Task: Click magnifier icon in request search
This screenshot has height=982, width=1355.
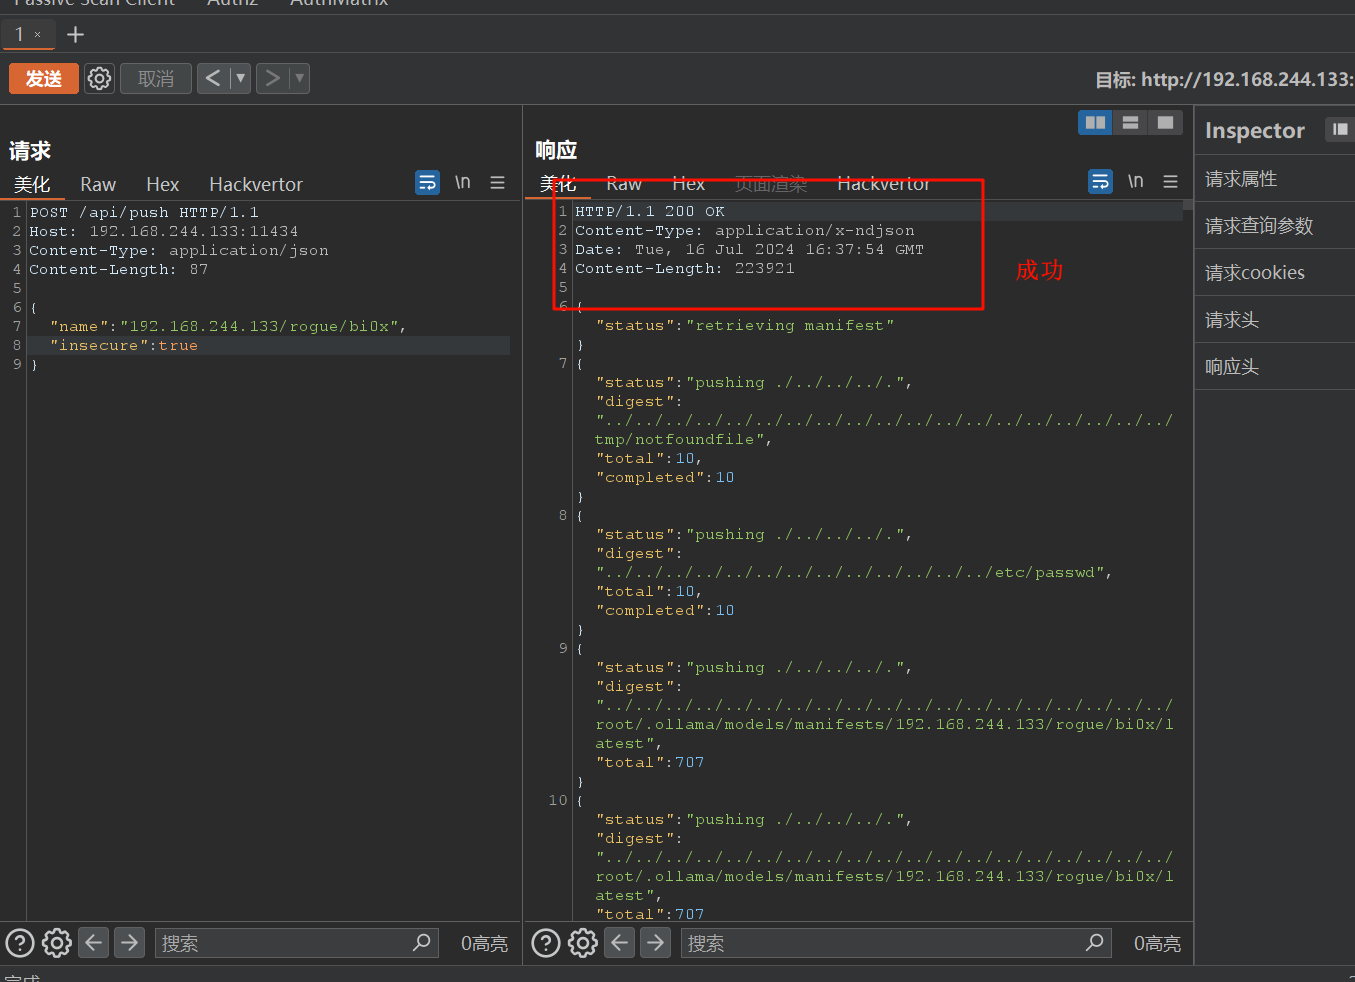Action: pyautogui.click(x=422, y=942)
